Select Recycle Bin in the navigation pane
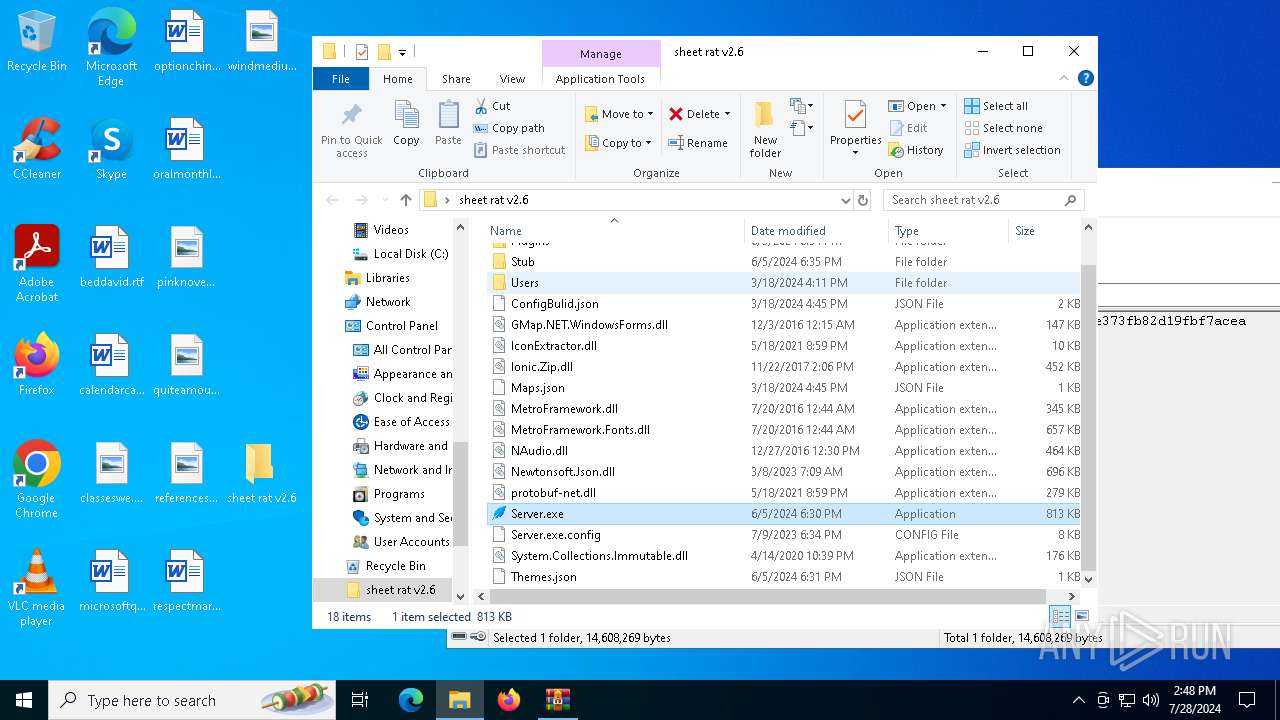This screenshot has width=1280, height=720. pyautogui.click(x=385, y=566)
